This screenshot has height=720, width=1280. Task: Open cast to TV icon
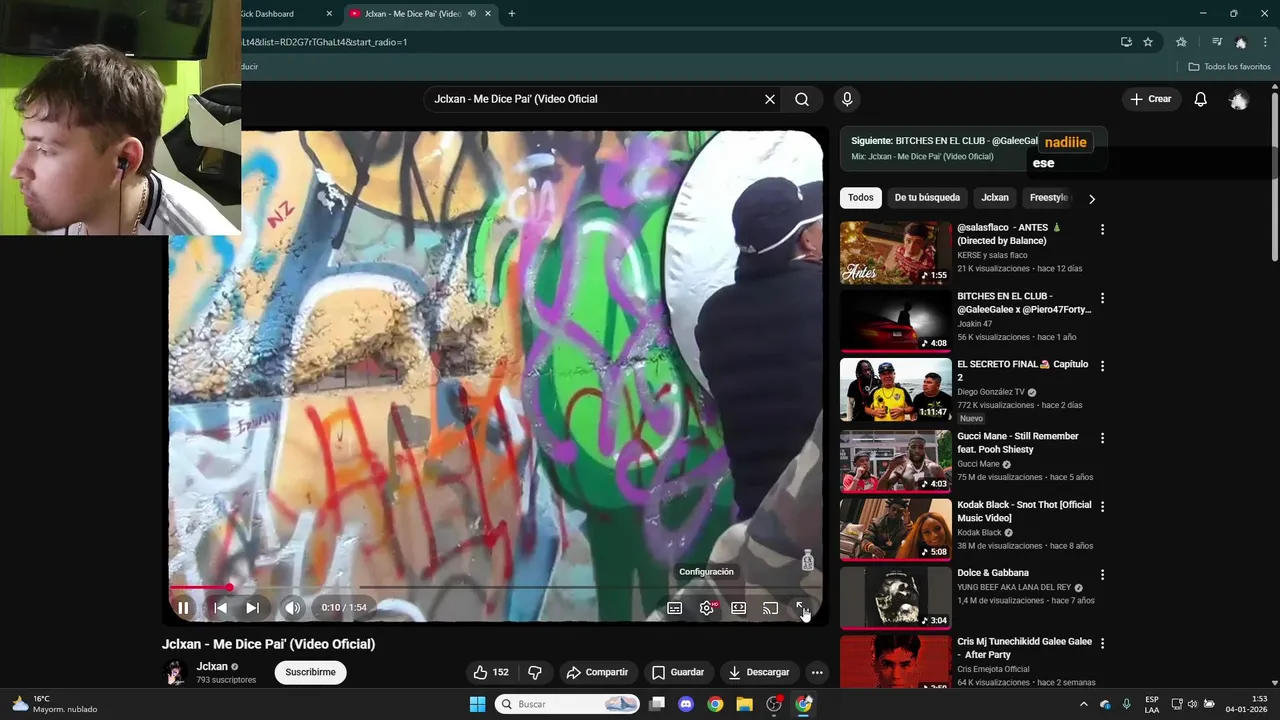[770, 607]
